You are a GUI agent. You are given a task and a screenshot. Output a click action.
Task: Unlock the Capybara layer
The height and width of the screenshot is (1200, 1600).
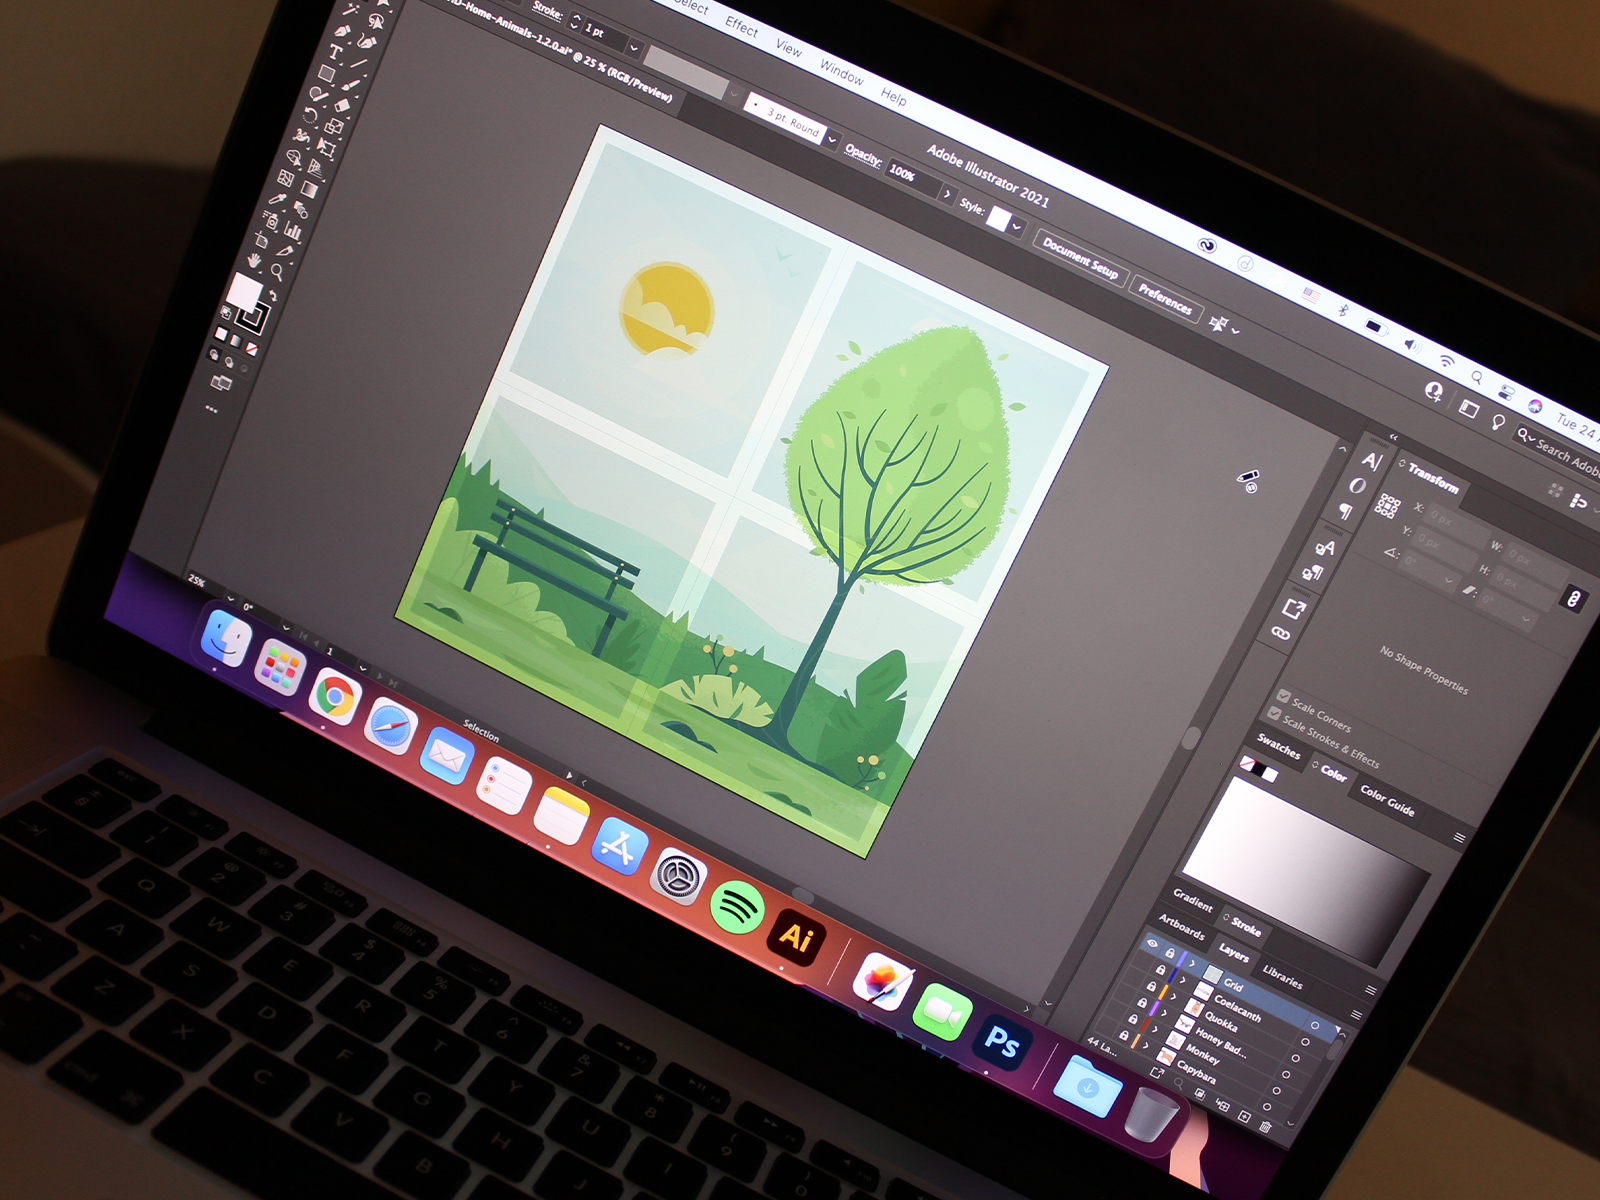(x=1124, y=1035)
